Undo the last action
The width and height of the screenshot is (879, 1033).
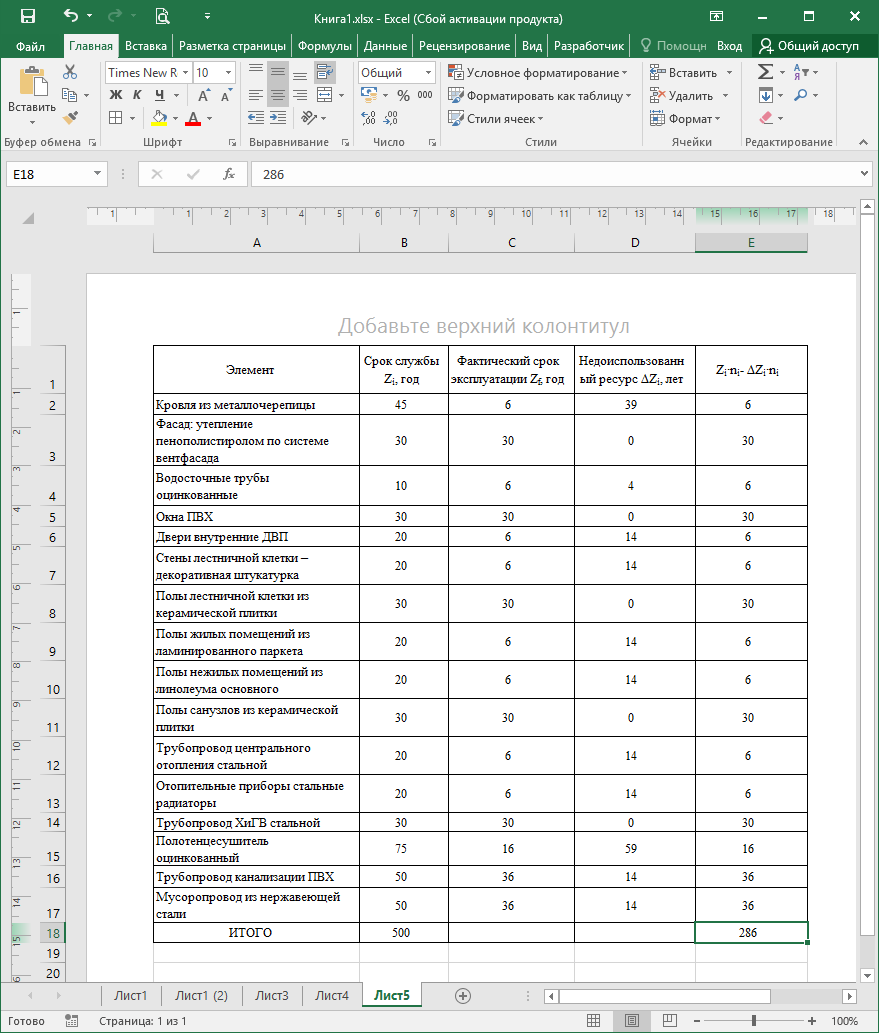pyautogui.click(x=71, y=16)
